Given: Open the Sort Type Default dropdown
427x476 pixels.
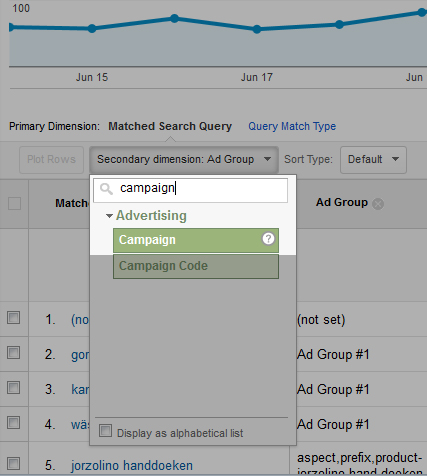Looking at the screenshot, I should (x=373, y=160).
